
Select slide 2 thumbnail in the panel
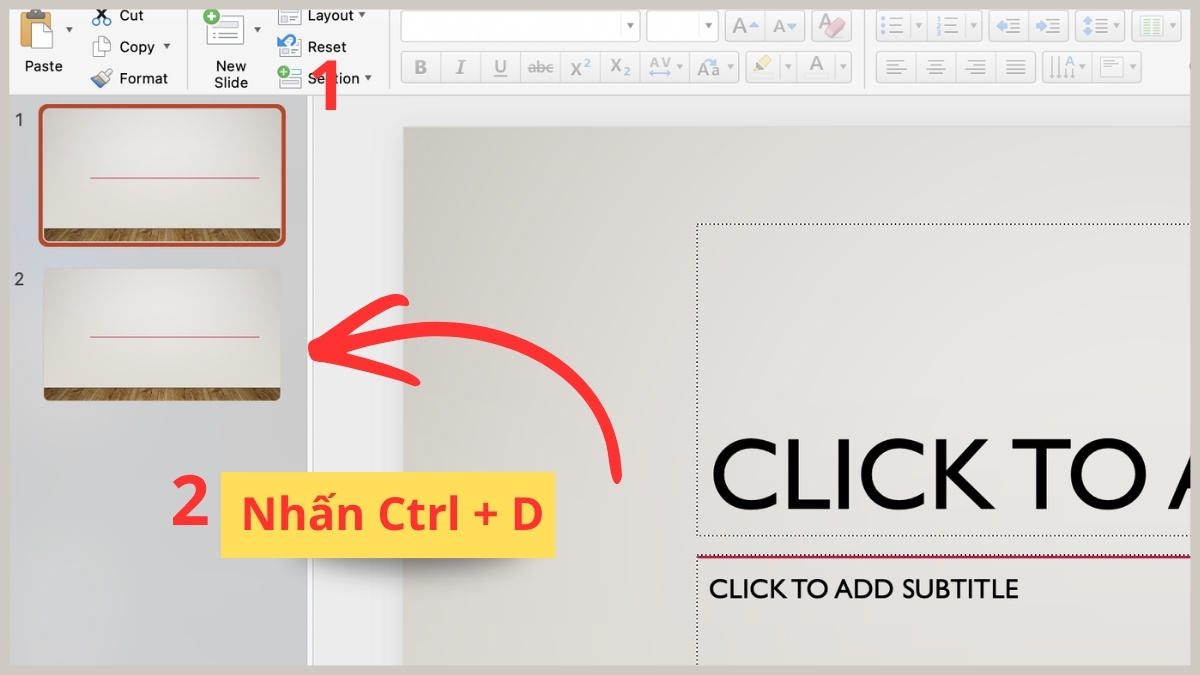[162, 335]
